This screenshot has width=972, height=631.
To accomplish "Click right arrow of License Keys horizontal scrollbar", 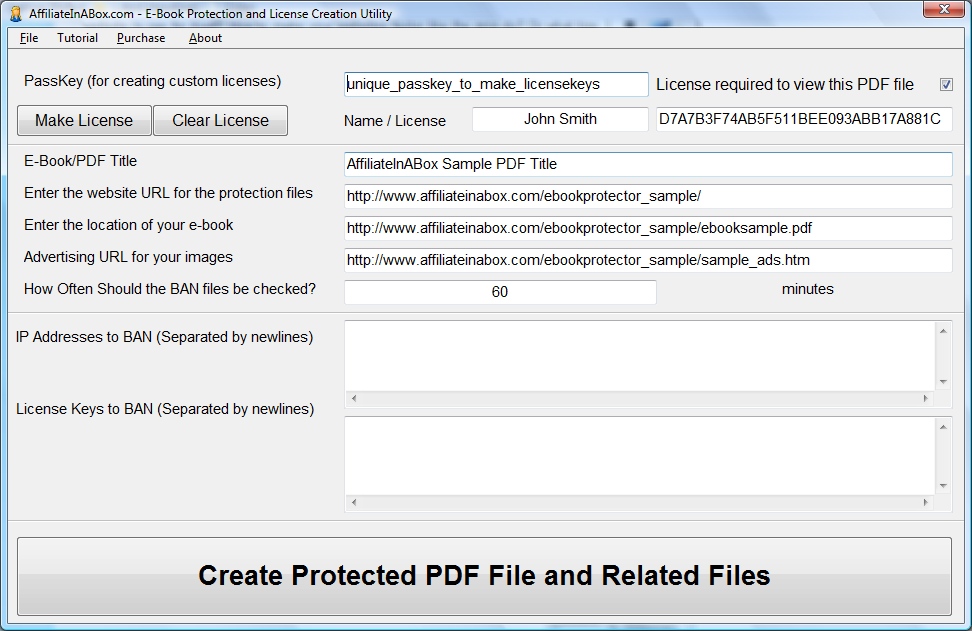I will coord(926,502).
